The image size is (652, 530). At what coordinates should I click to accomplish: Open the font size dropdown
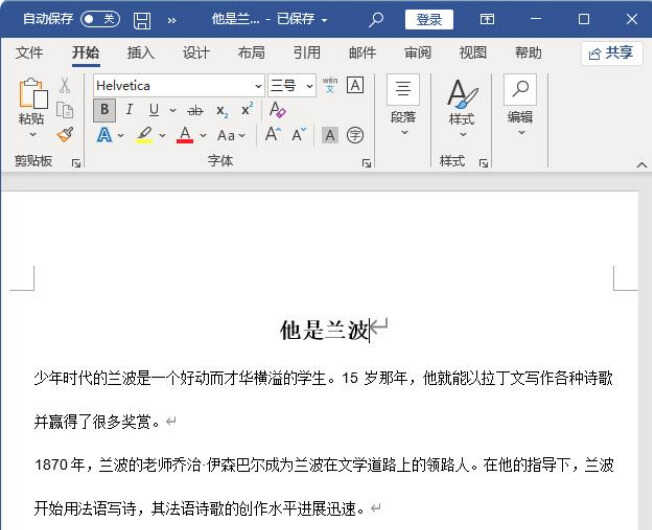coord(310,86)
